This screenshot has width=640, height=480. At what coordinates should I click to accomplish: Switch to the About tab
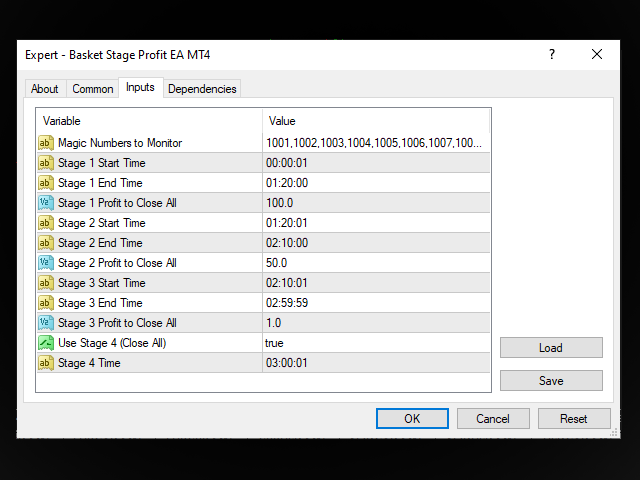click(x=45, y=89)
